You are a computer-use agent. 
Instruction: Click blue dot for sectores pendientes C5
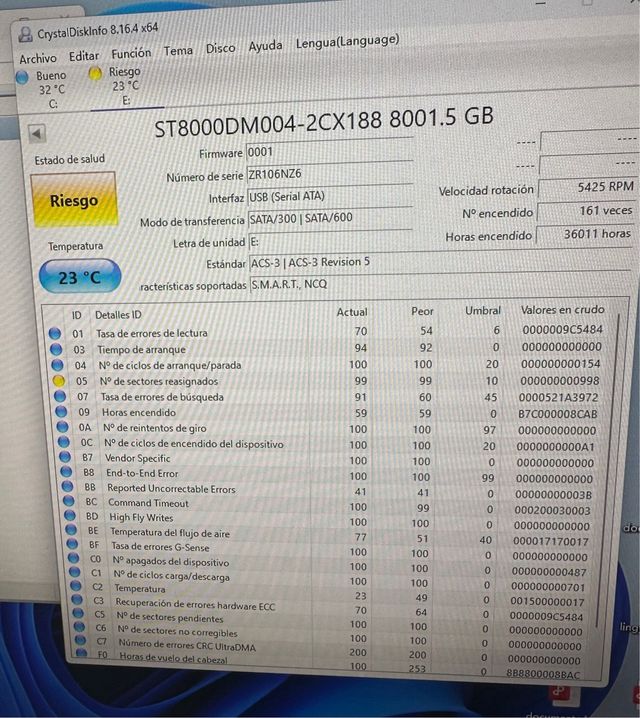point(78,613)
